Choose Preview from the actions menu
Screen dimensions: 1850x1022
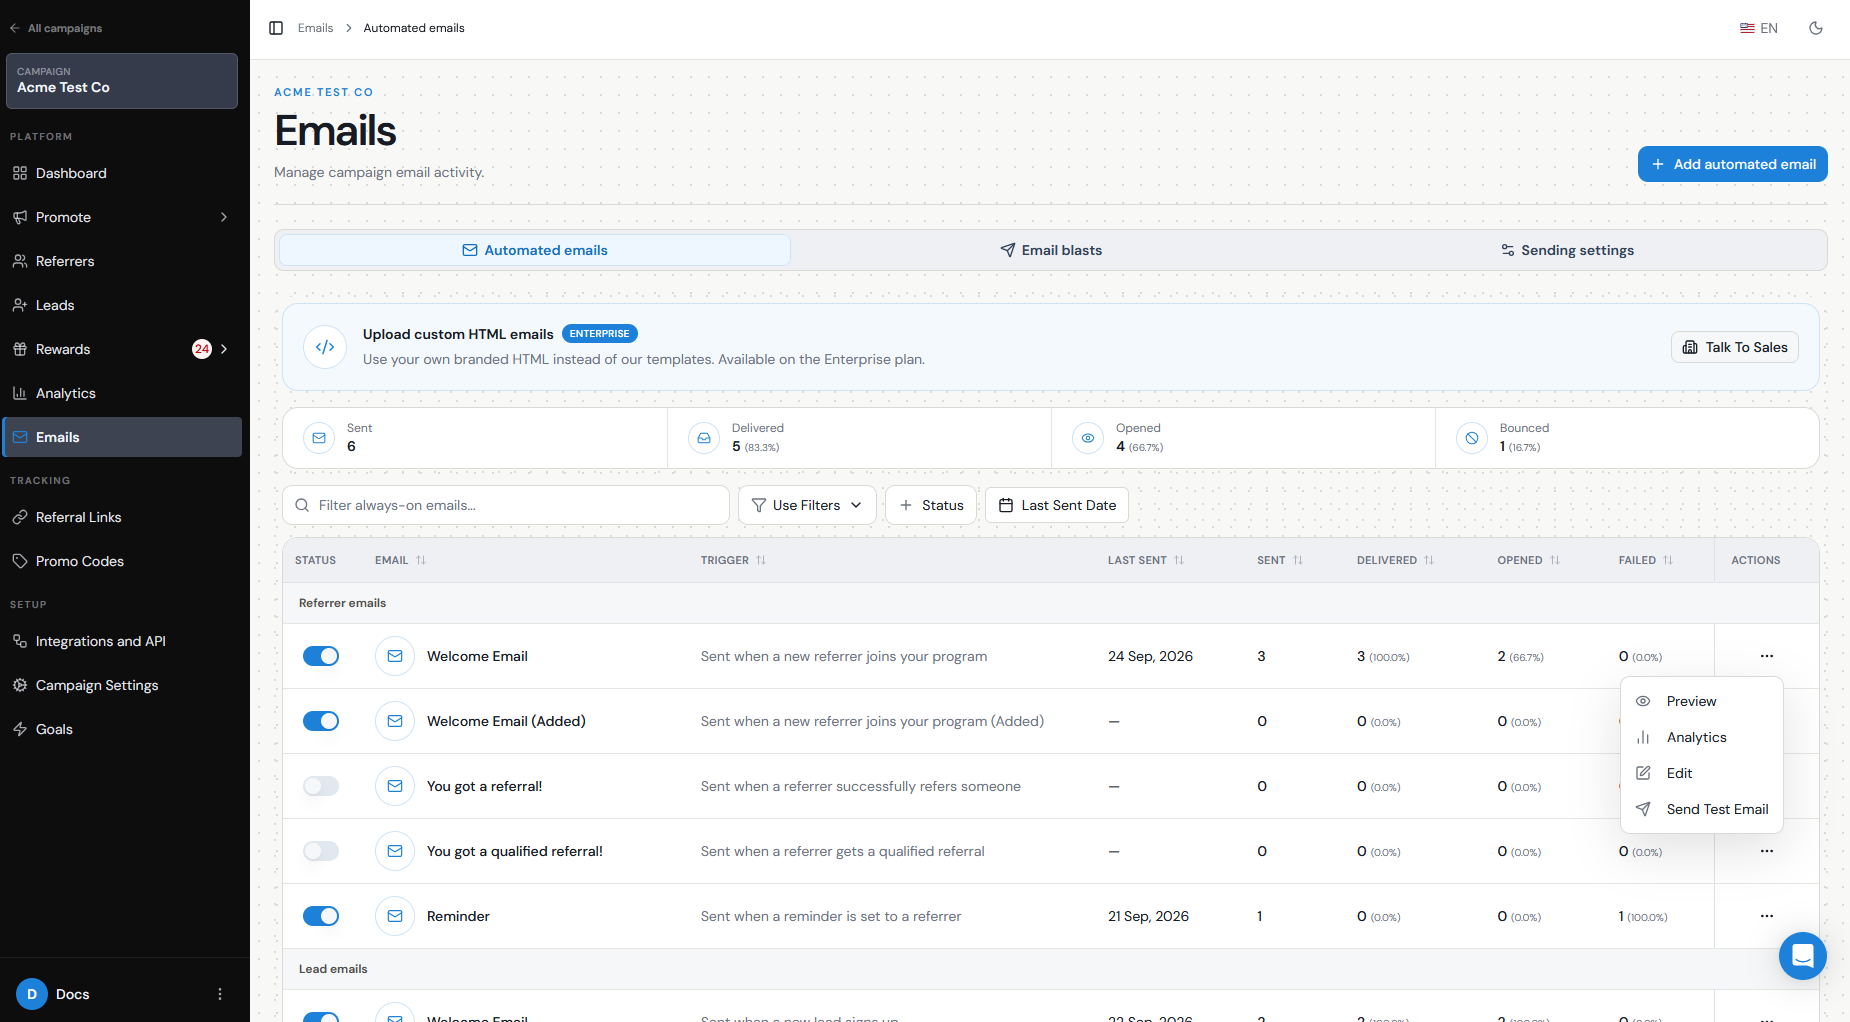(x=1702, y=701)
